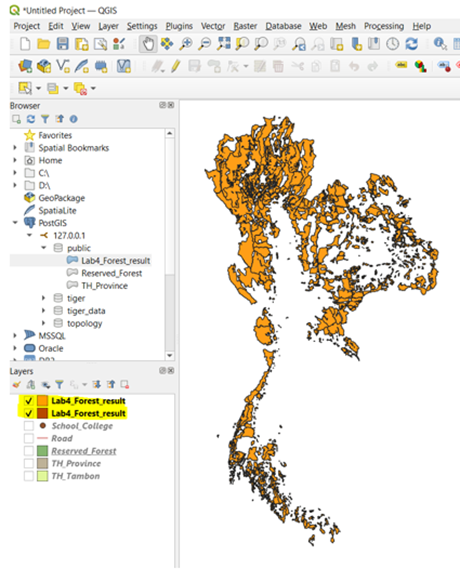Open project using folder icon

[43, 44]
